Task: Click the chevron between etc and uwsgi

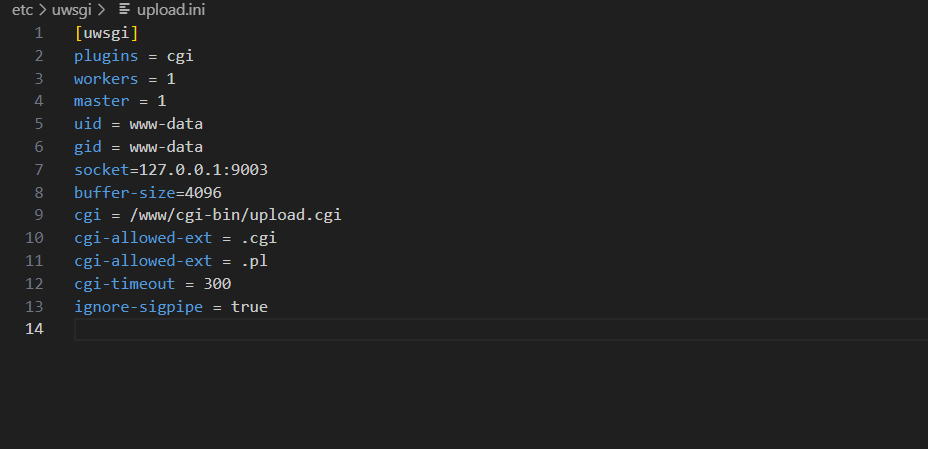Action: 42,10
